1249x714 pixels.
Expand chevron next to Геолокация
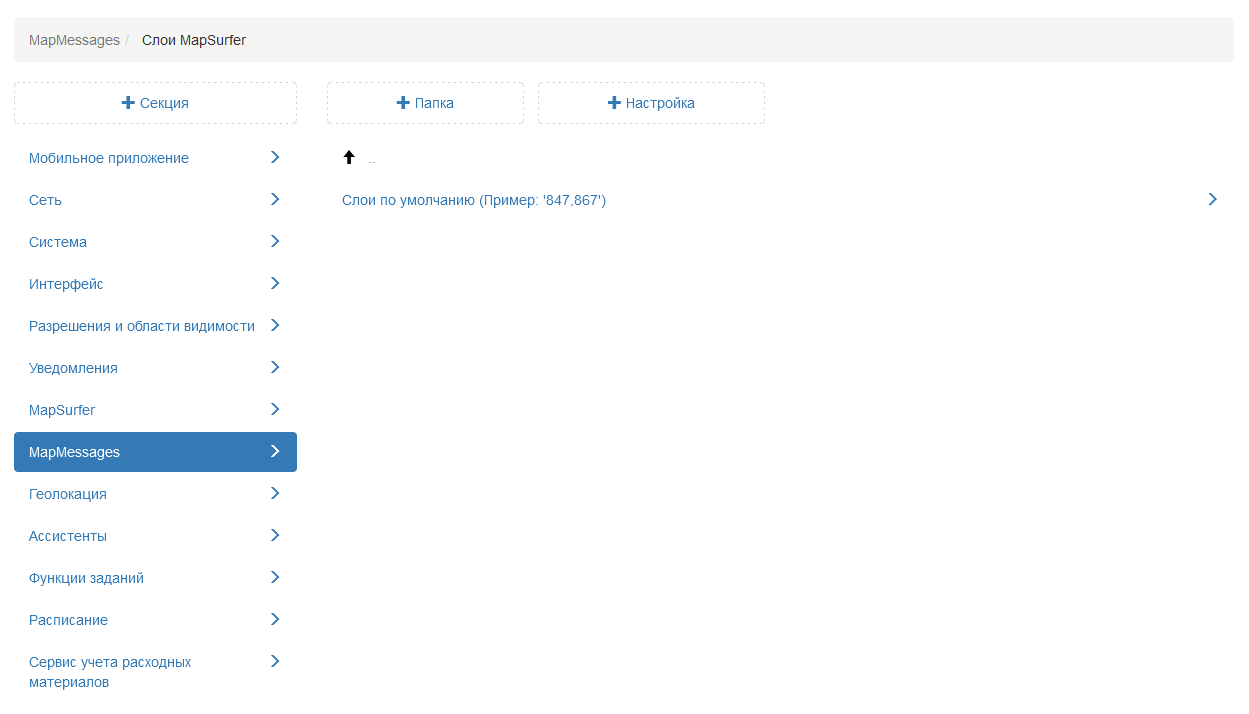[275, 493]
